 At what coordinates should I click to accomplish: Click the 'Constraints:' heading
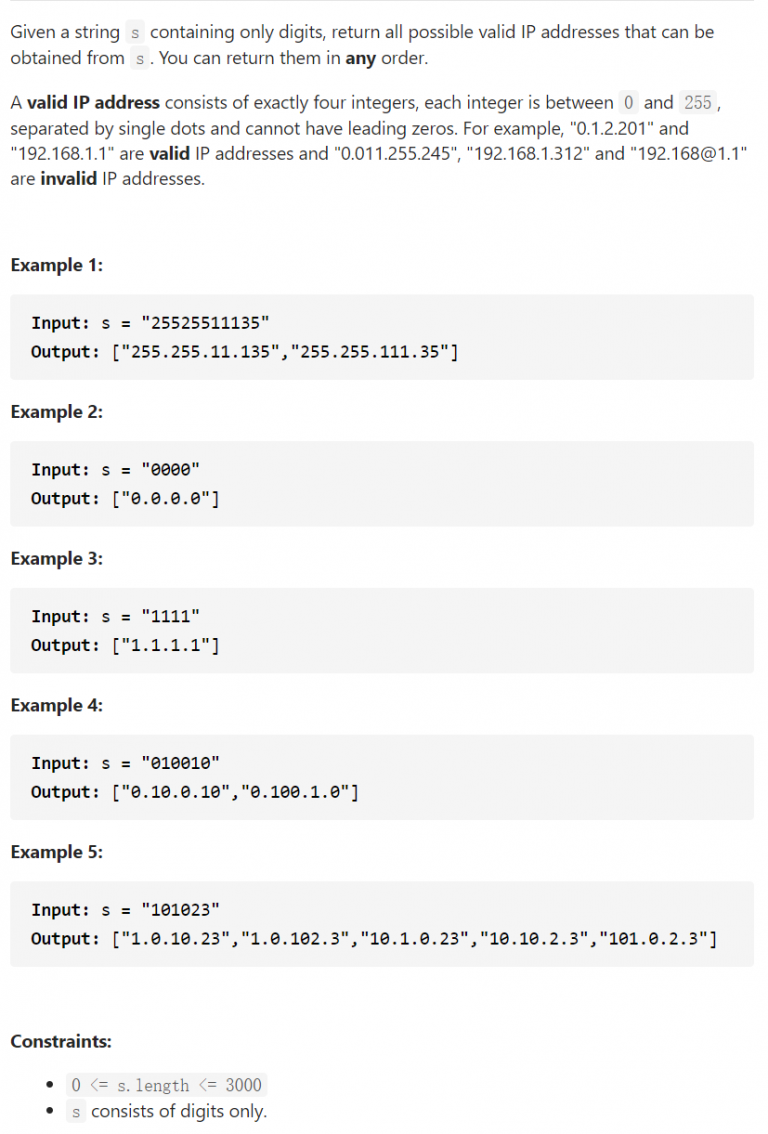coord(61,1041)
